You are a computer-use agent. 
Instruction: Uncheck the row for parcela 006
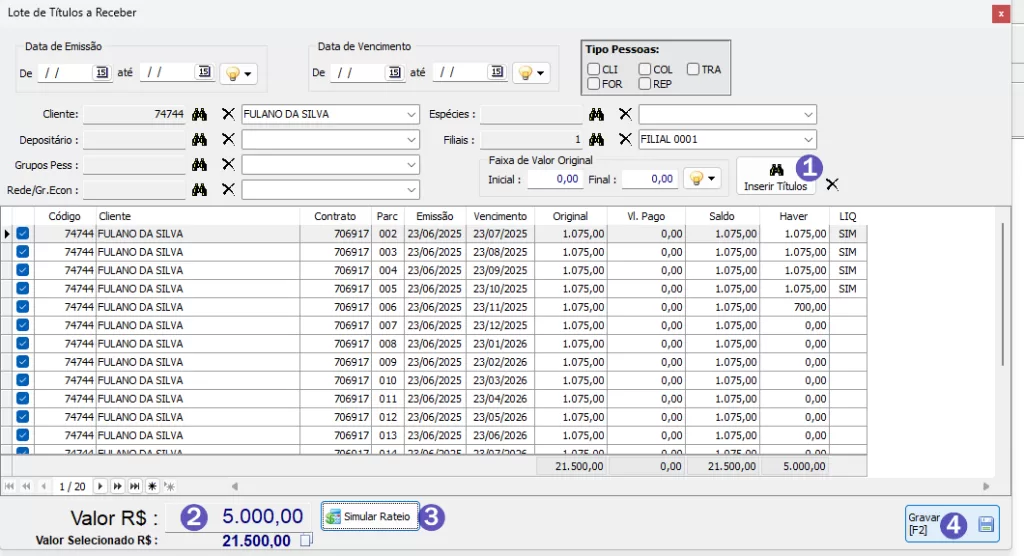22,307
